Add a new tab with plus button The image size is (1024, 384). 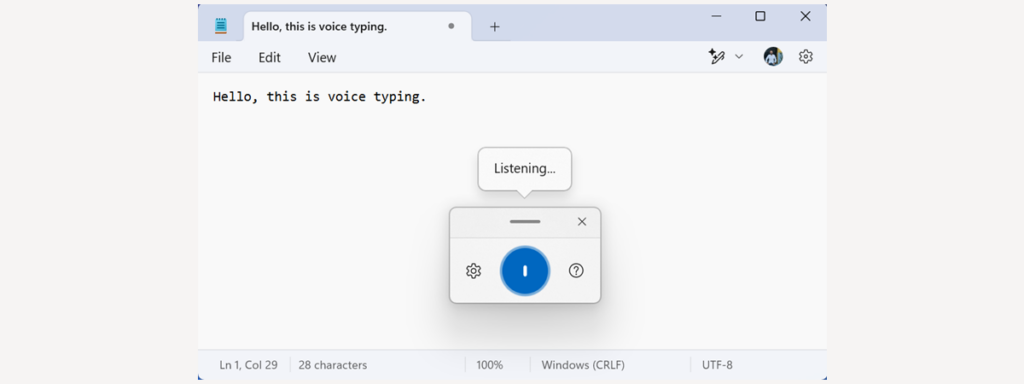tap(494, 27)
